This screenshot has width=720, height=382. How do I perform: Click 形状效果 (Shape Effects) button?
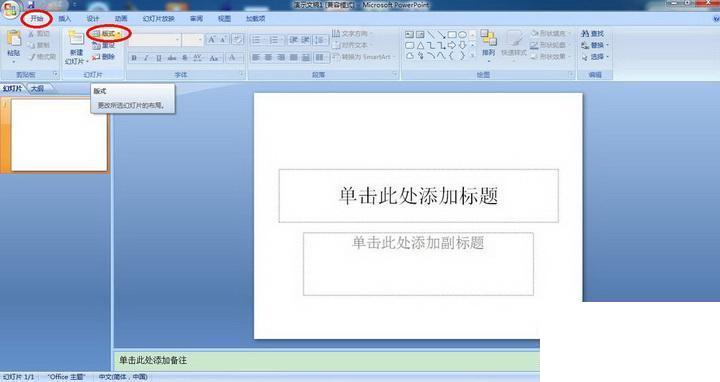click(550, 56)
